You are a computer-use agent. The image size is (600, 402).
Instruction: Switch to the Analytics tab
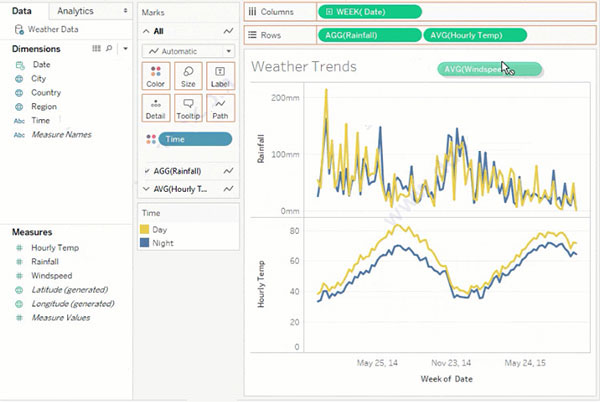tap(77, 10)
